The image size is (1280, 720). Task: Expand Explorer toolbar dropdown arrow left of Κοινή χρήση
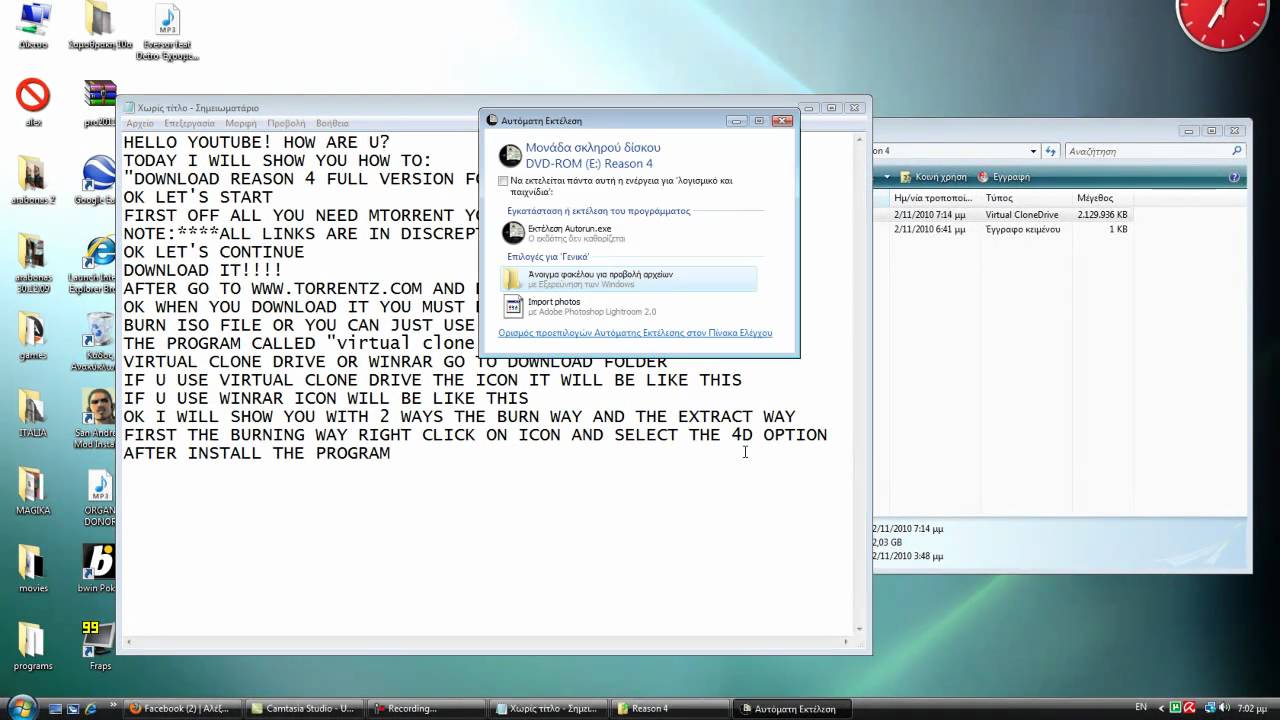(886, 177)
